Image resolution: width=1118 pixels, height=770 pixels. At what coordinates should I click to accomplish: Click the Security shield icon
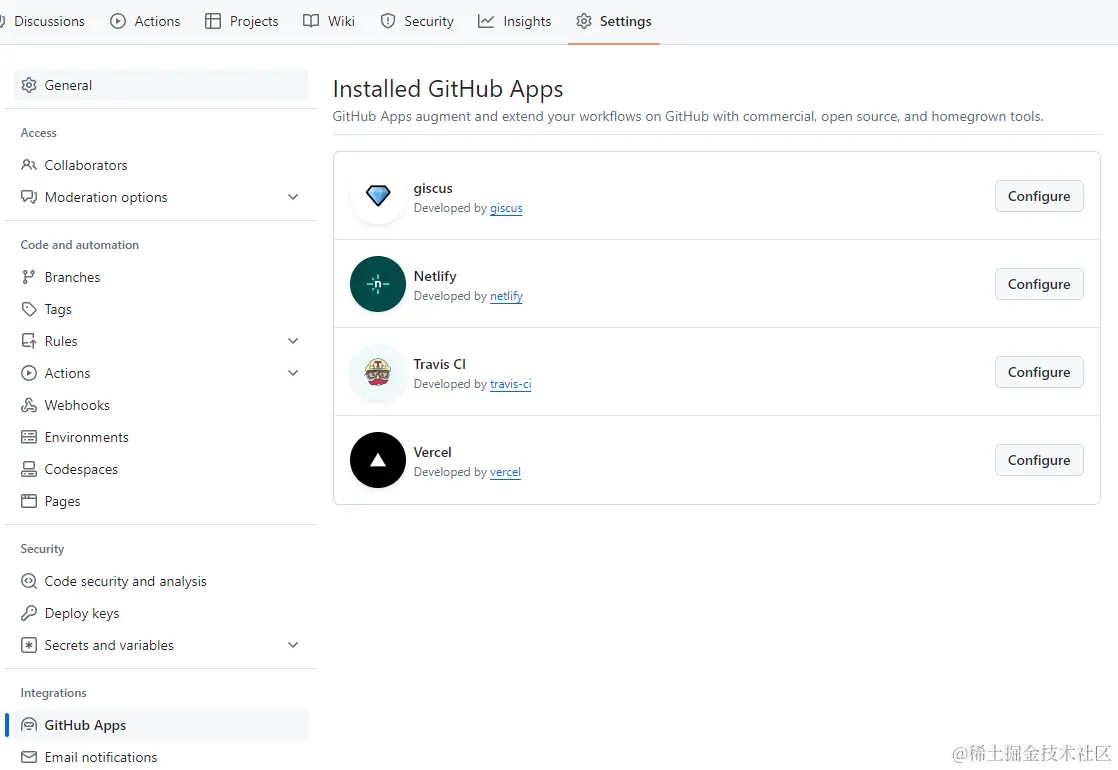[x=388, y=21]
